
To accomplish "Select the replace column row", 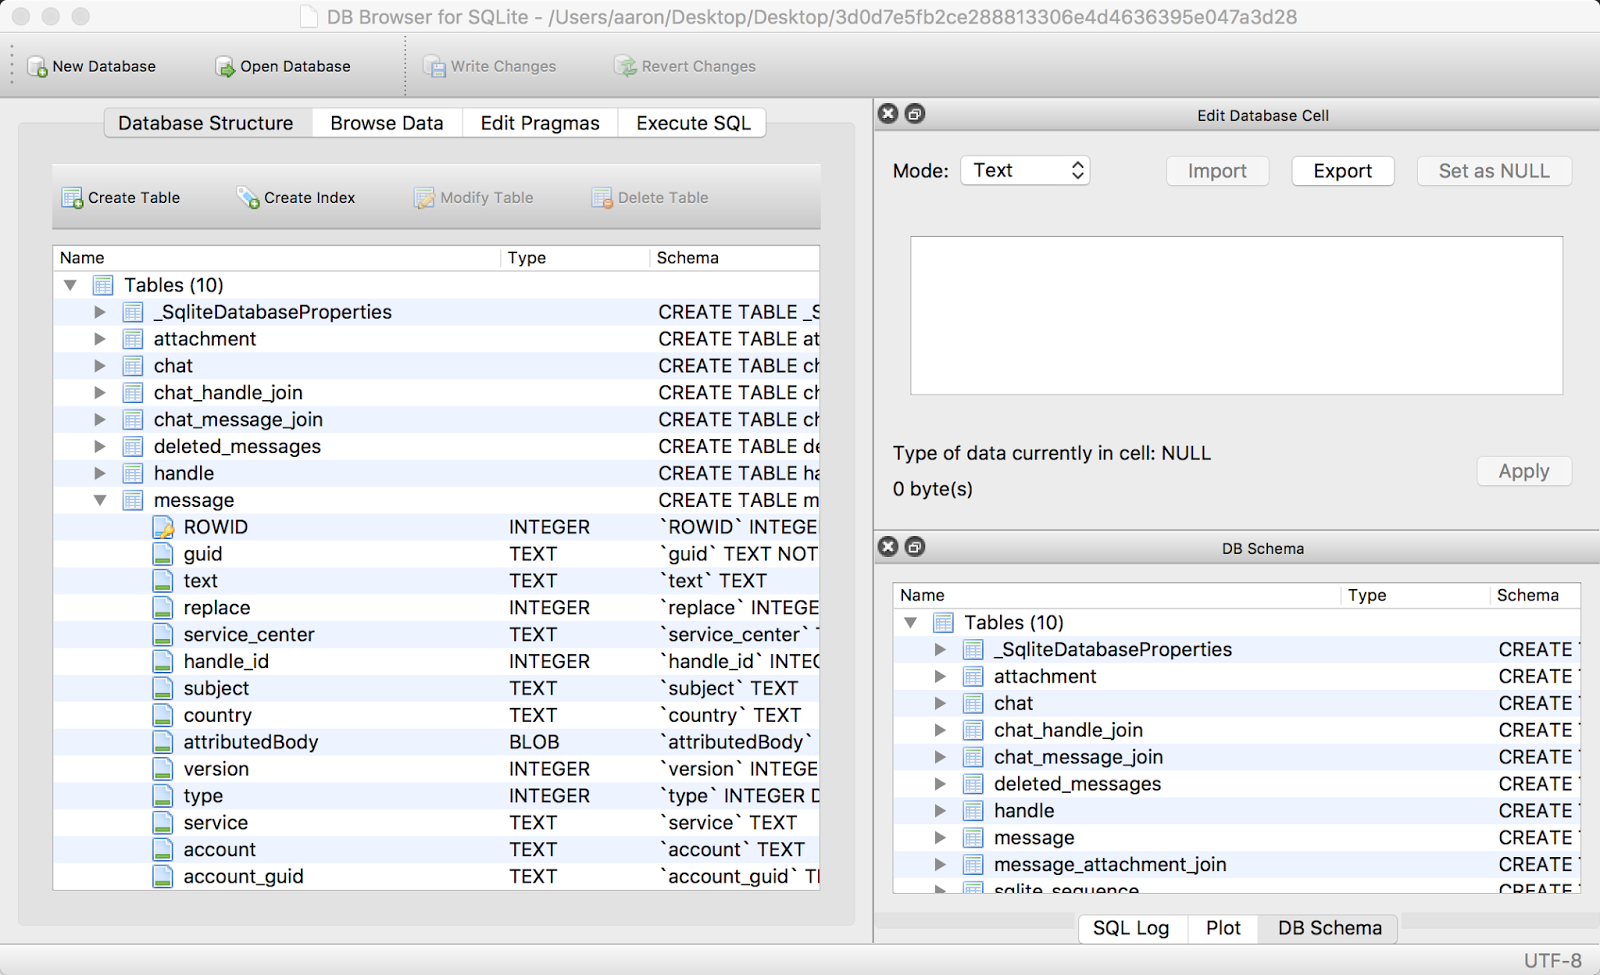I will pyautogui.click(x=436, y=608).
